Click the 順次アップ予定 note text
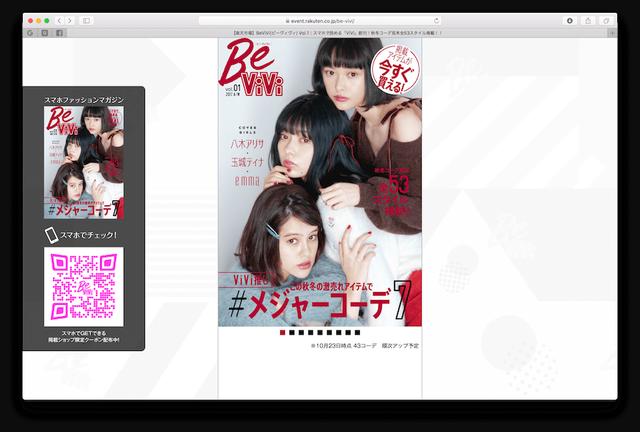This screenshot has height=432, width=640. click(400, 346)
